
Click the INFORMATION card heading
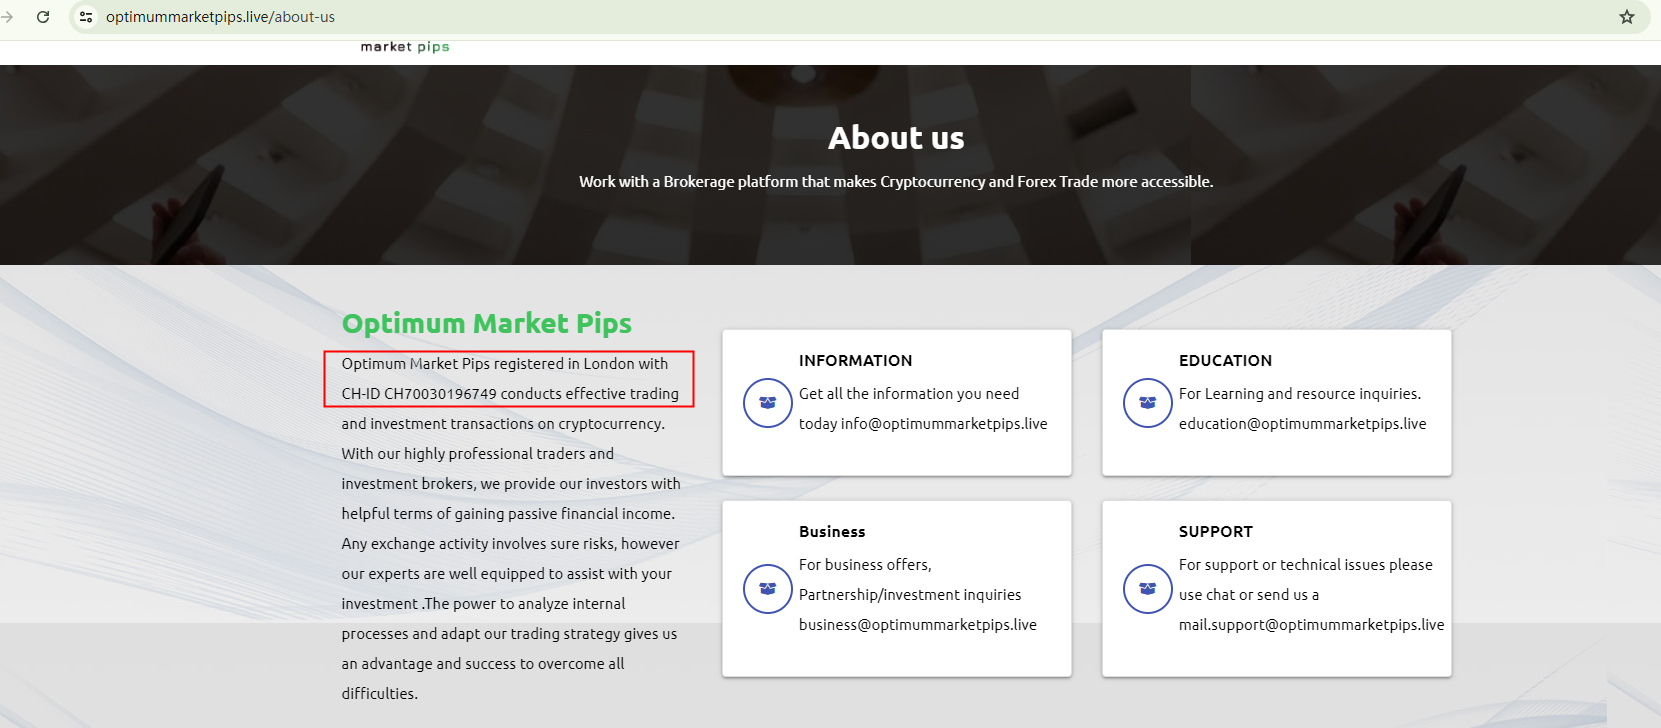click(x=855, y=361)
